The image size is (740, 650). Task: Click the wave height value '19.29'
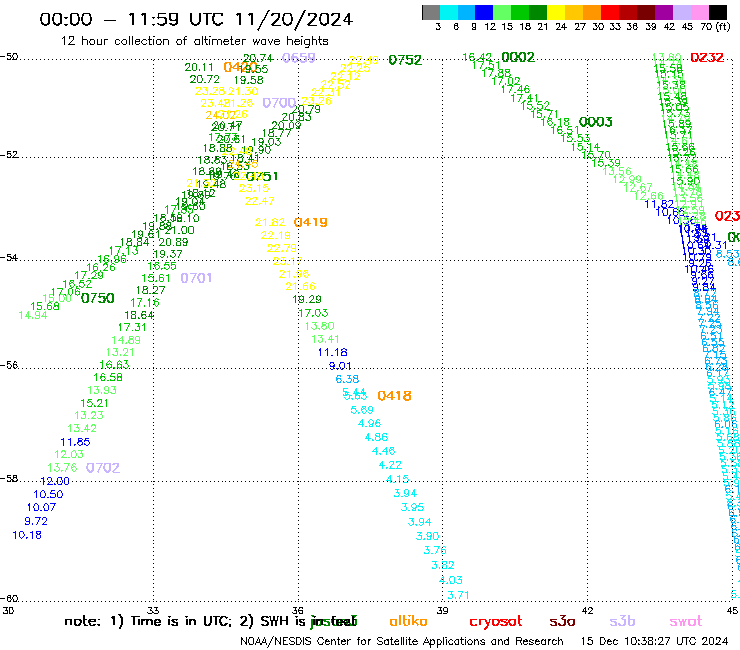(x=307, y=300)
